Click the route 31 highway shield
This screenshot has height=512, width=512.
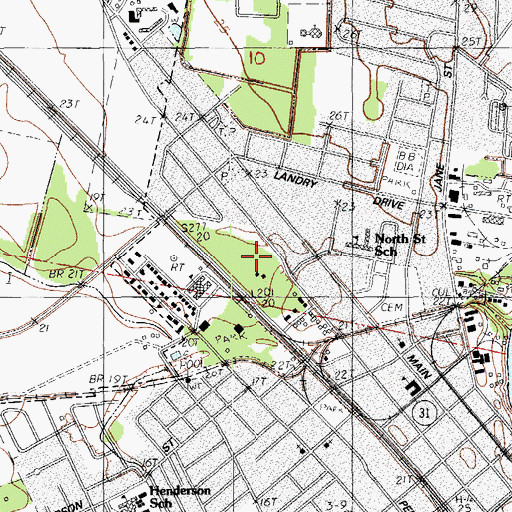pos(423,413)
